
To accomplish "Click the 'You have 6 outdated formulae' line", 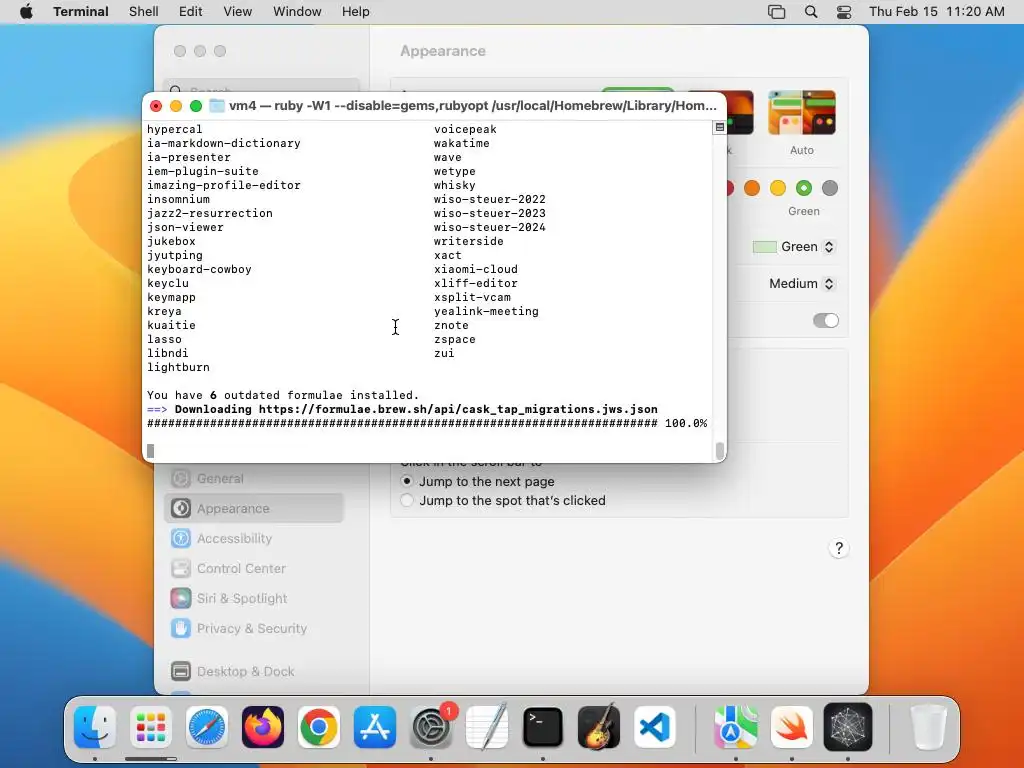I will (283, 395).
